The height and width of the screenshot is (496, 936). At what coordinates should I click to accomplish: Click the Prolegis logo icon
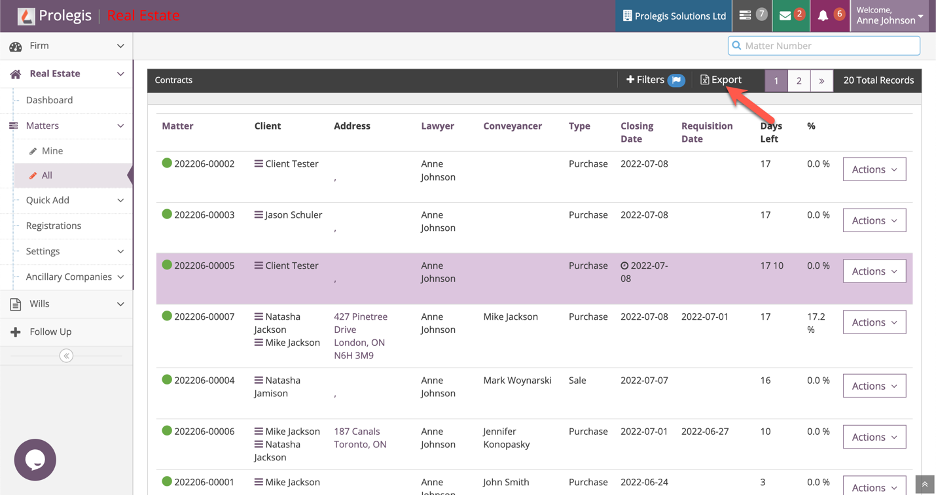[x=26, y=16]
